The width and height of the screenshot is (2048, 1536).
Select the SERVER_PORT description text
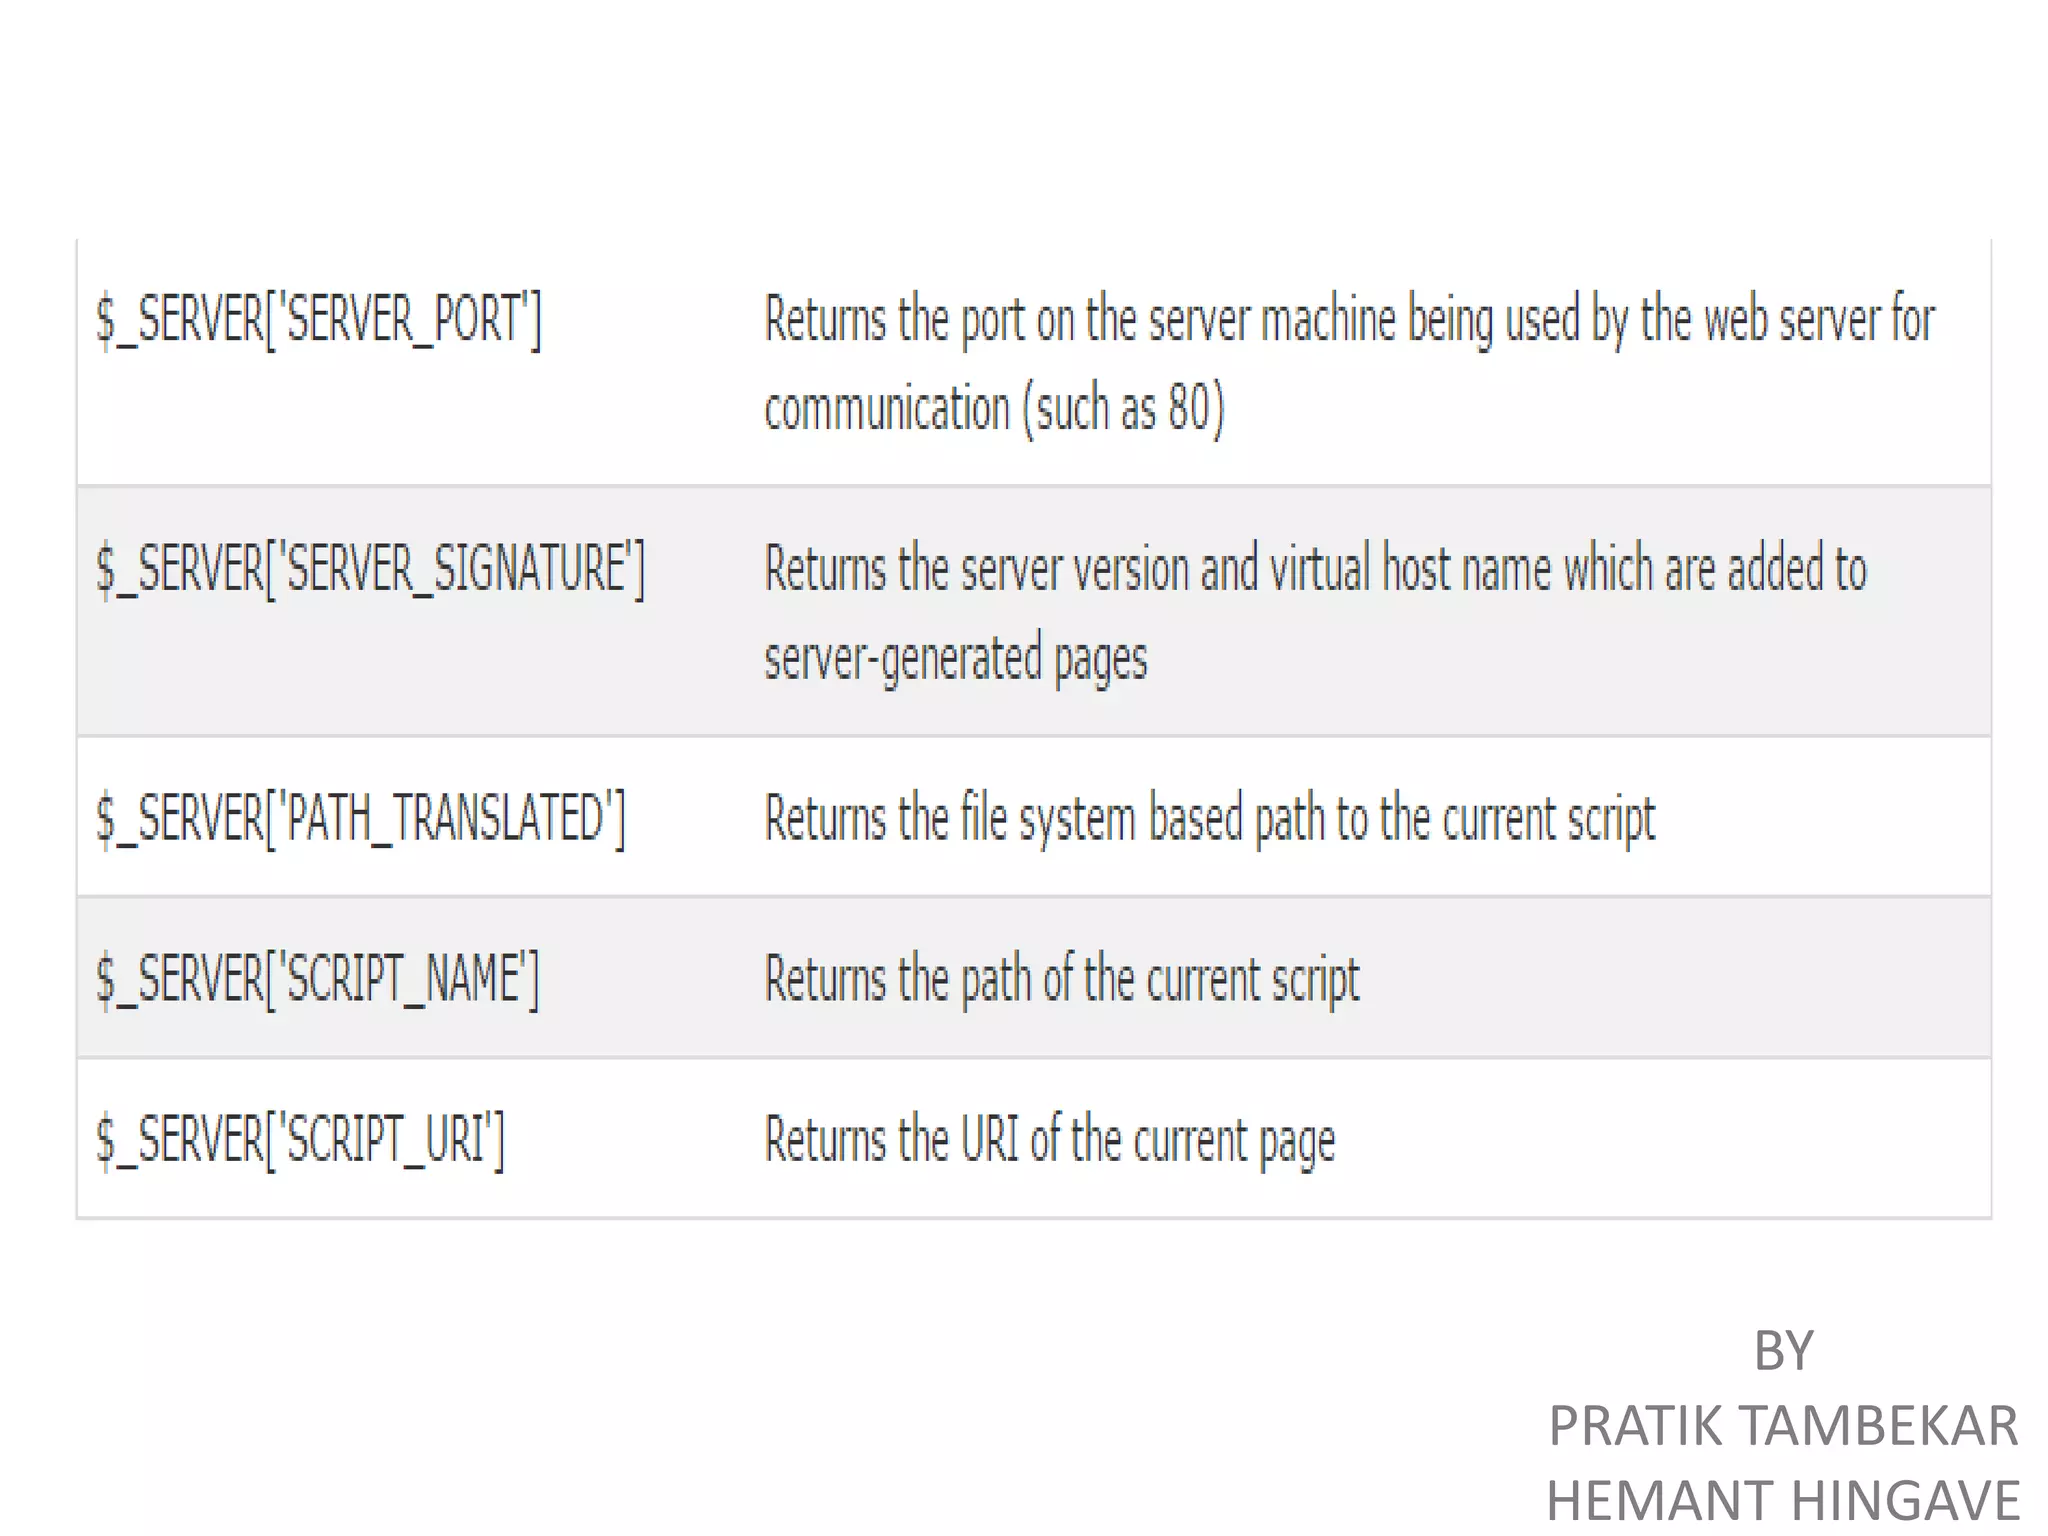coord(1350,364)
